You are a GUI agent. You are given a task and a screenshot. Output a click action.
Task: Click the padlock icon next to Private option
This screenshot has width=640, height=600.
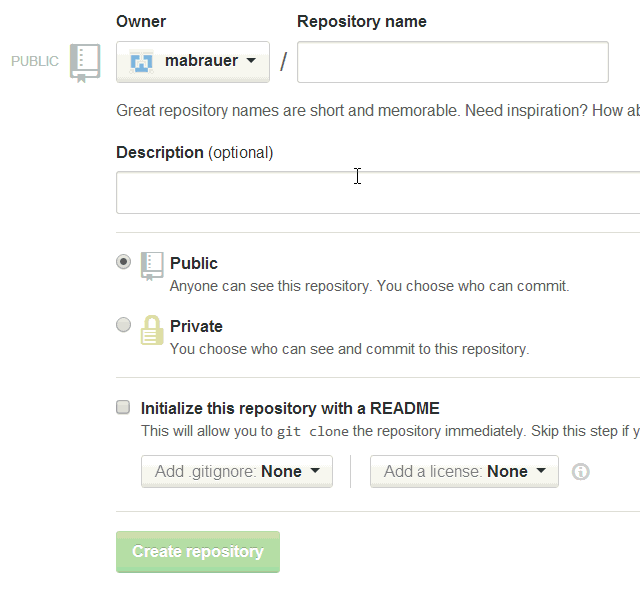coord(152,330)
